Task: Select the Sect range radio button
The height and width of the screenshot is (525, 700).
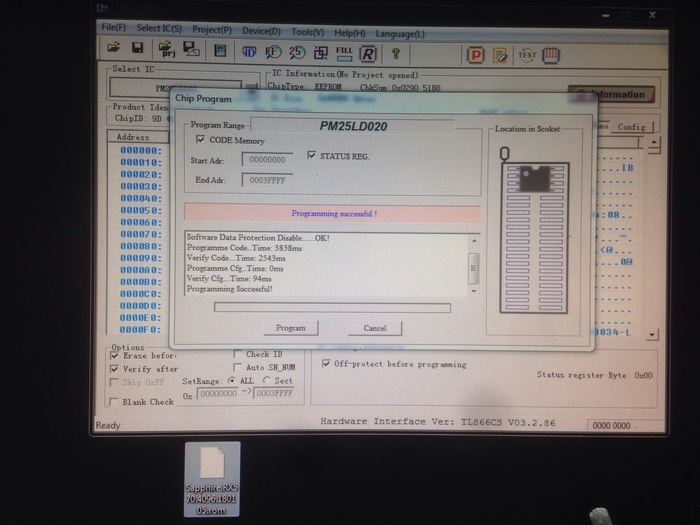Action: [266, 381]
